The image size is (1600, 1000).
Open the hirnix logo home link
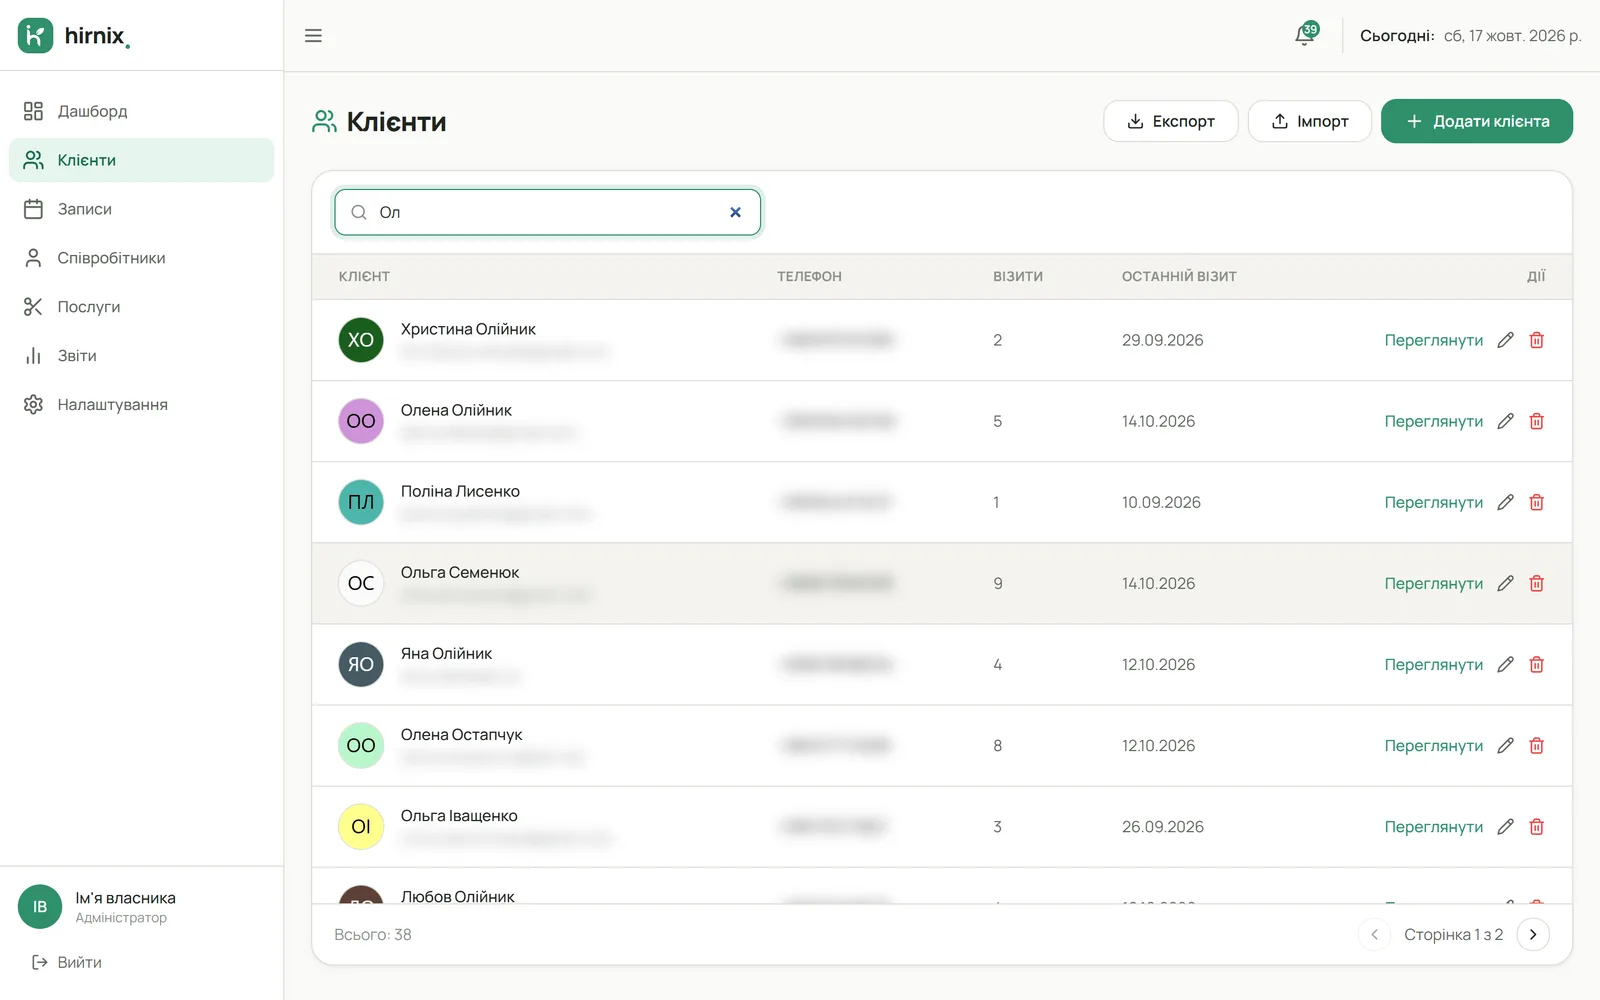pos(74,36)
